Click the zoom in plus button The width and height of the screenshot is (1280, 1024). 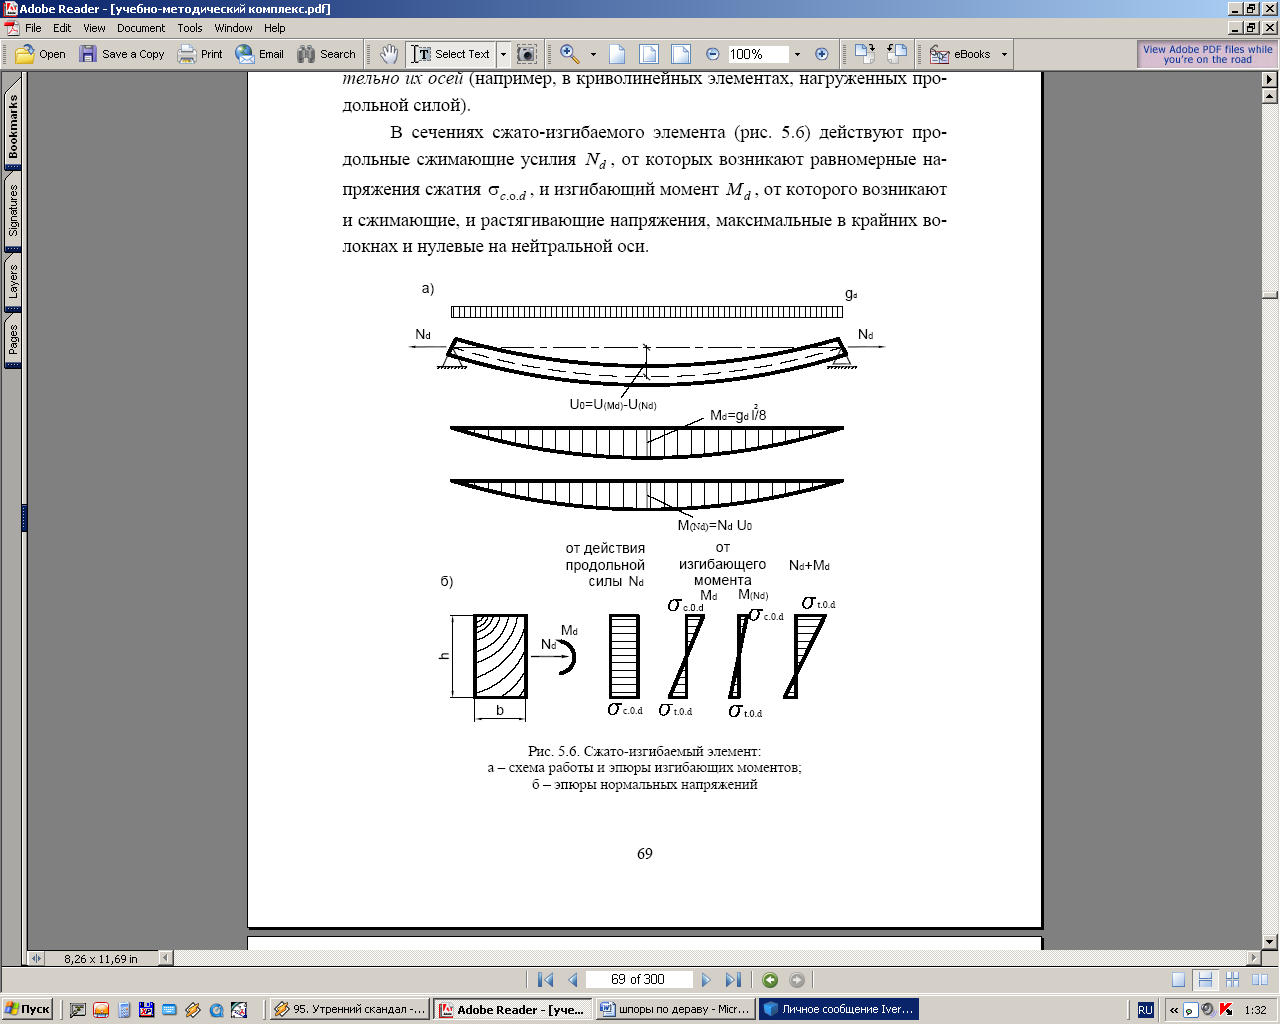(822, 54)
